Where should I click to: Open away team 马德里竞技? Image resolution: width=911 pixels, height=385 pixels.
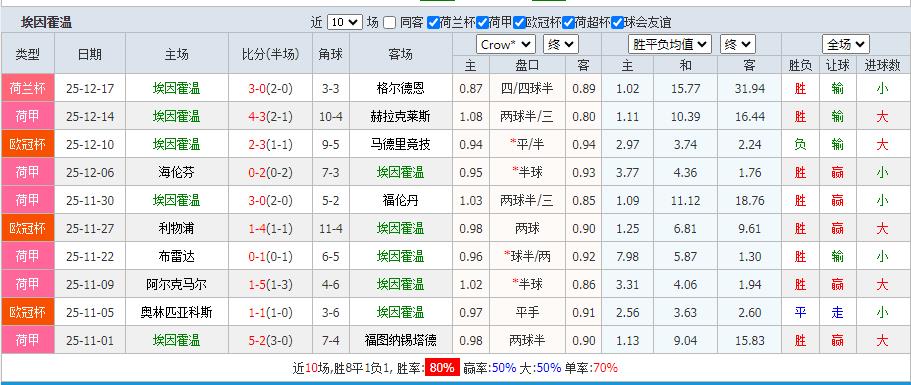point(400,144)
